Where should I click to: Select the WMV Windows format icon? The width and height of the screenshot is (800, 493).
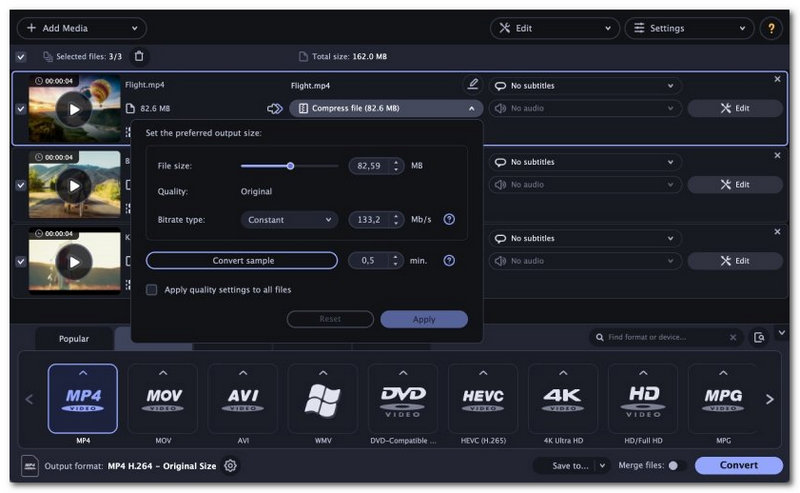pyautogui.click(x=323, y=399)
